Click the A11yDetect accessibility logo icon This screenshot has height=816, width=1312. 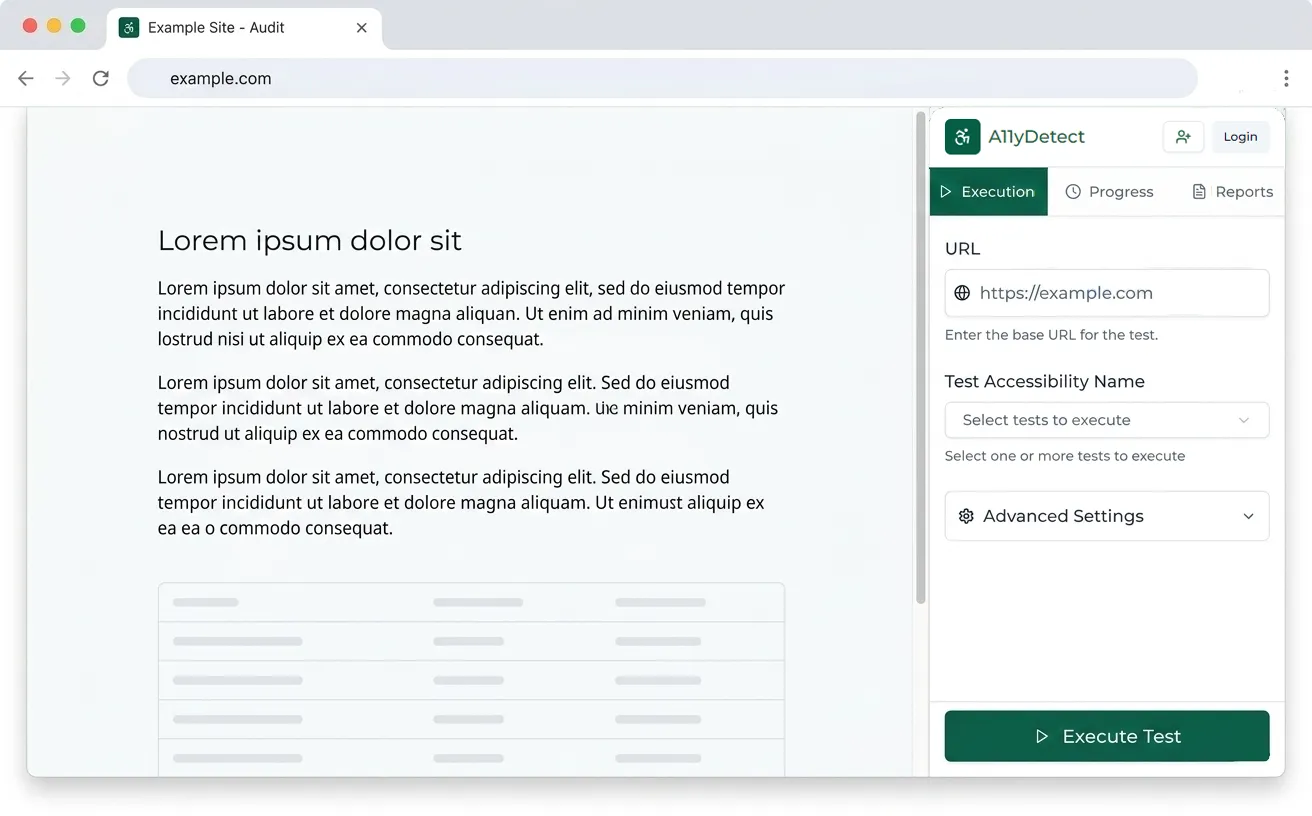[962, 137]
